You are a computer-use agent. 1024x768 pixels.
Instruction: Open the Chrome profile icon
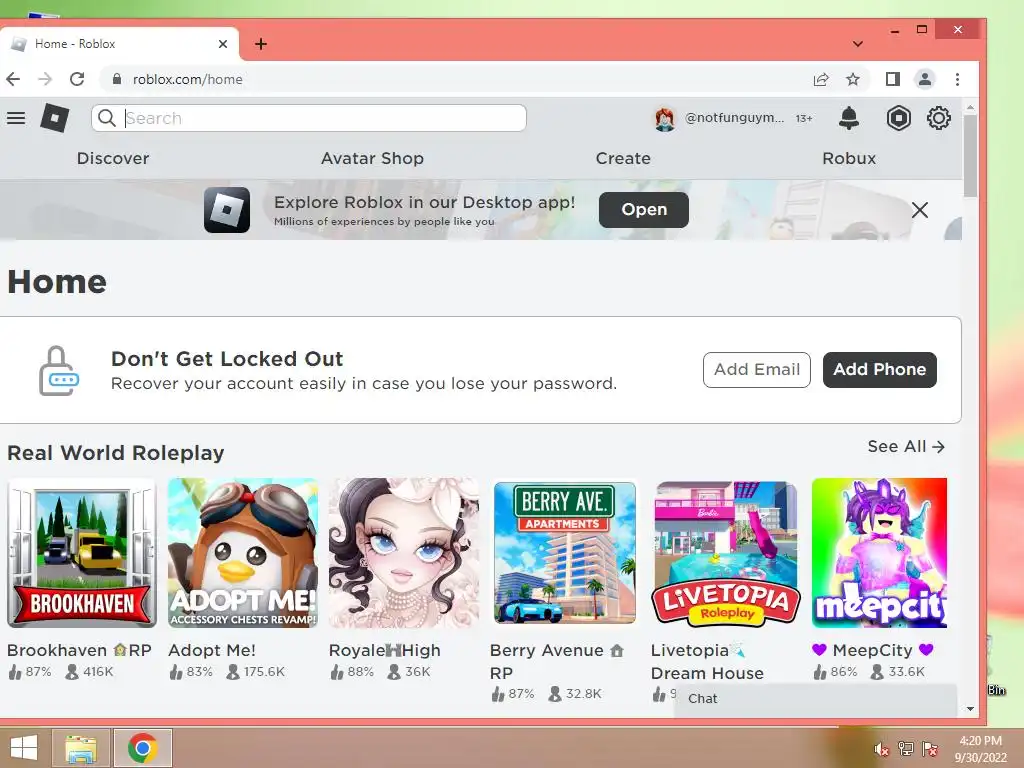tap(925, 80)
